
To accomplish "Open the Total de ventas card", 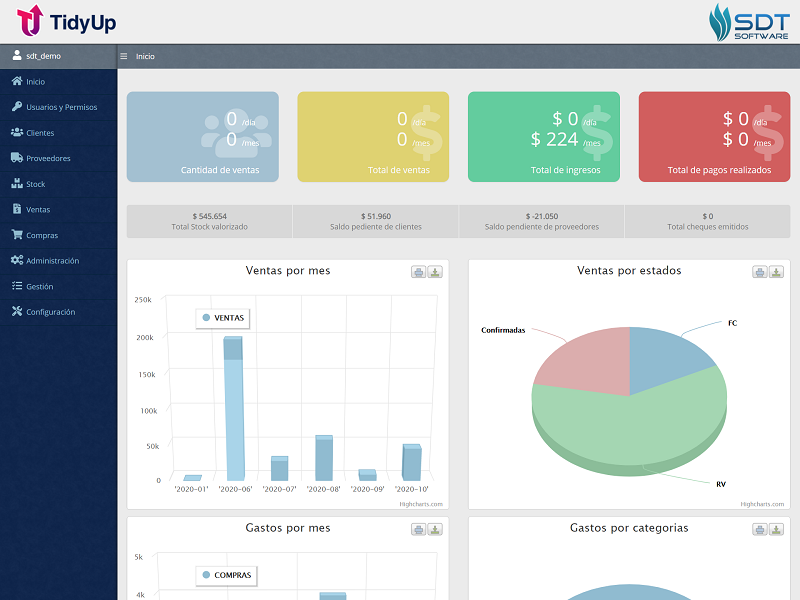I will (373, 137).
